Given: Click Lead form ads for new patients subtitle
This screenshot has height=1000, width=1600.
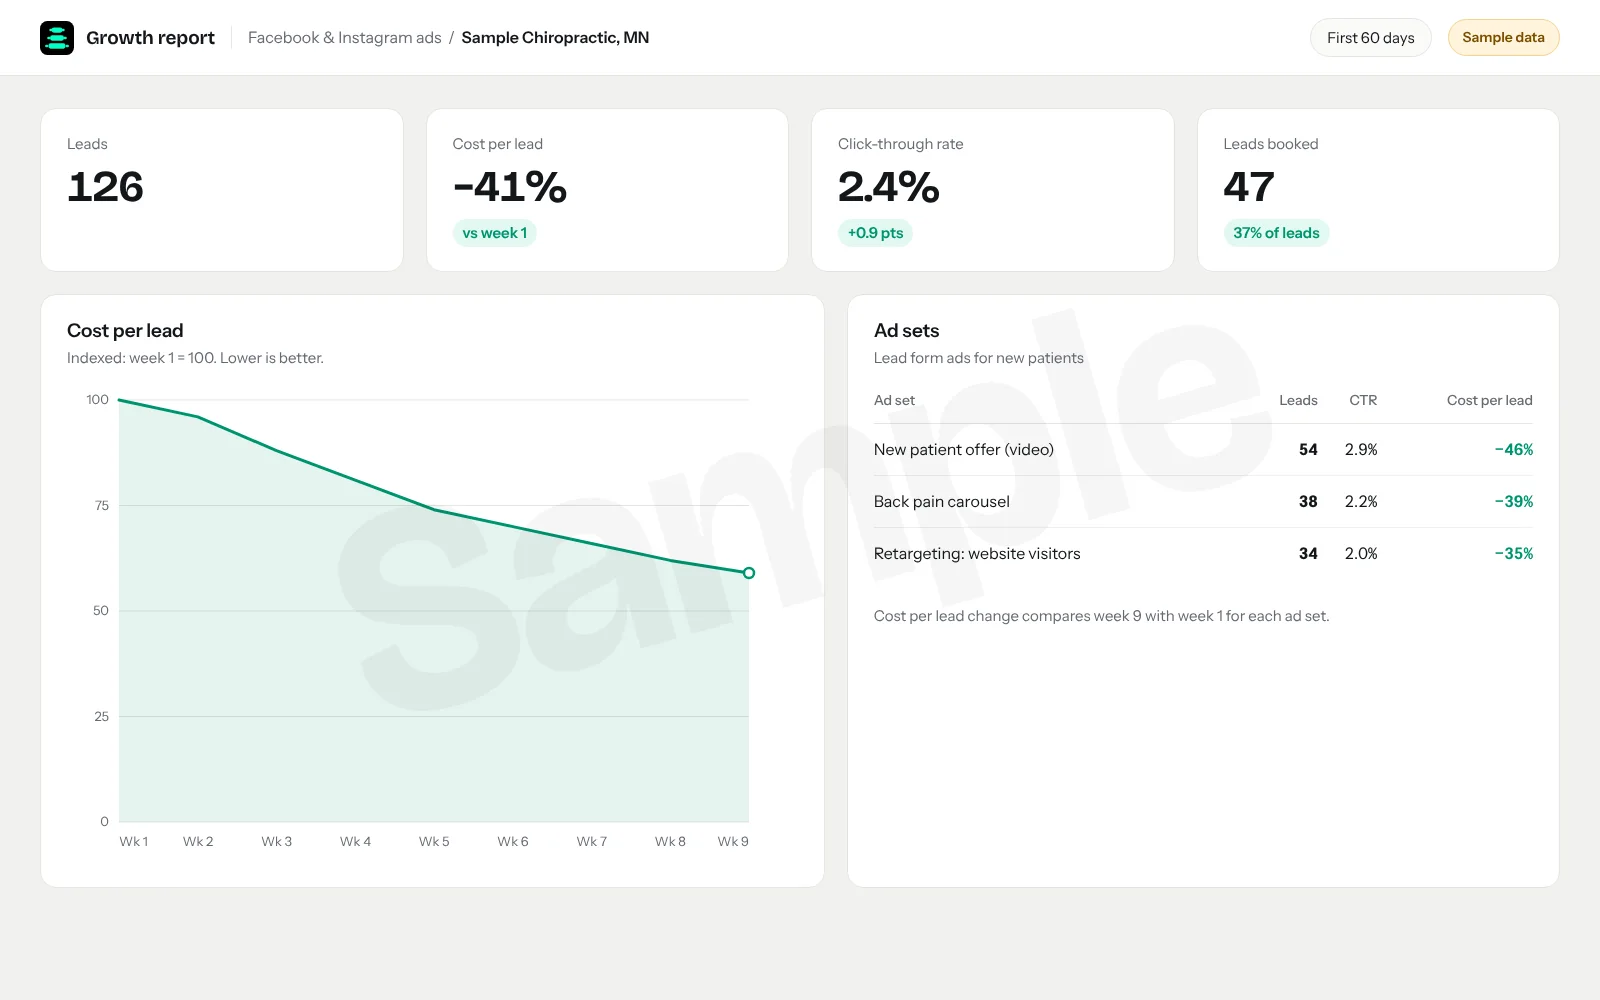Looking at the screenshot, I should tap(978, 358).
